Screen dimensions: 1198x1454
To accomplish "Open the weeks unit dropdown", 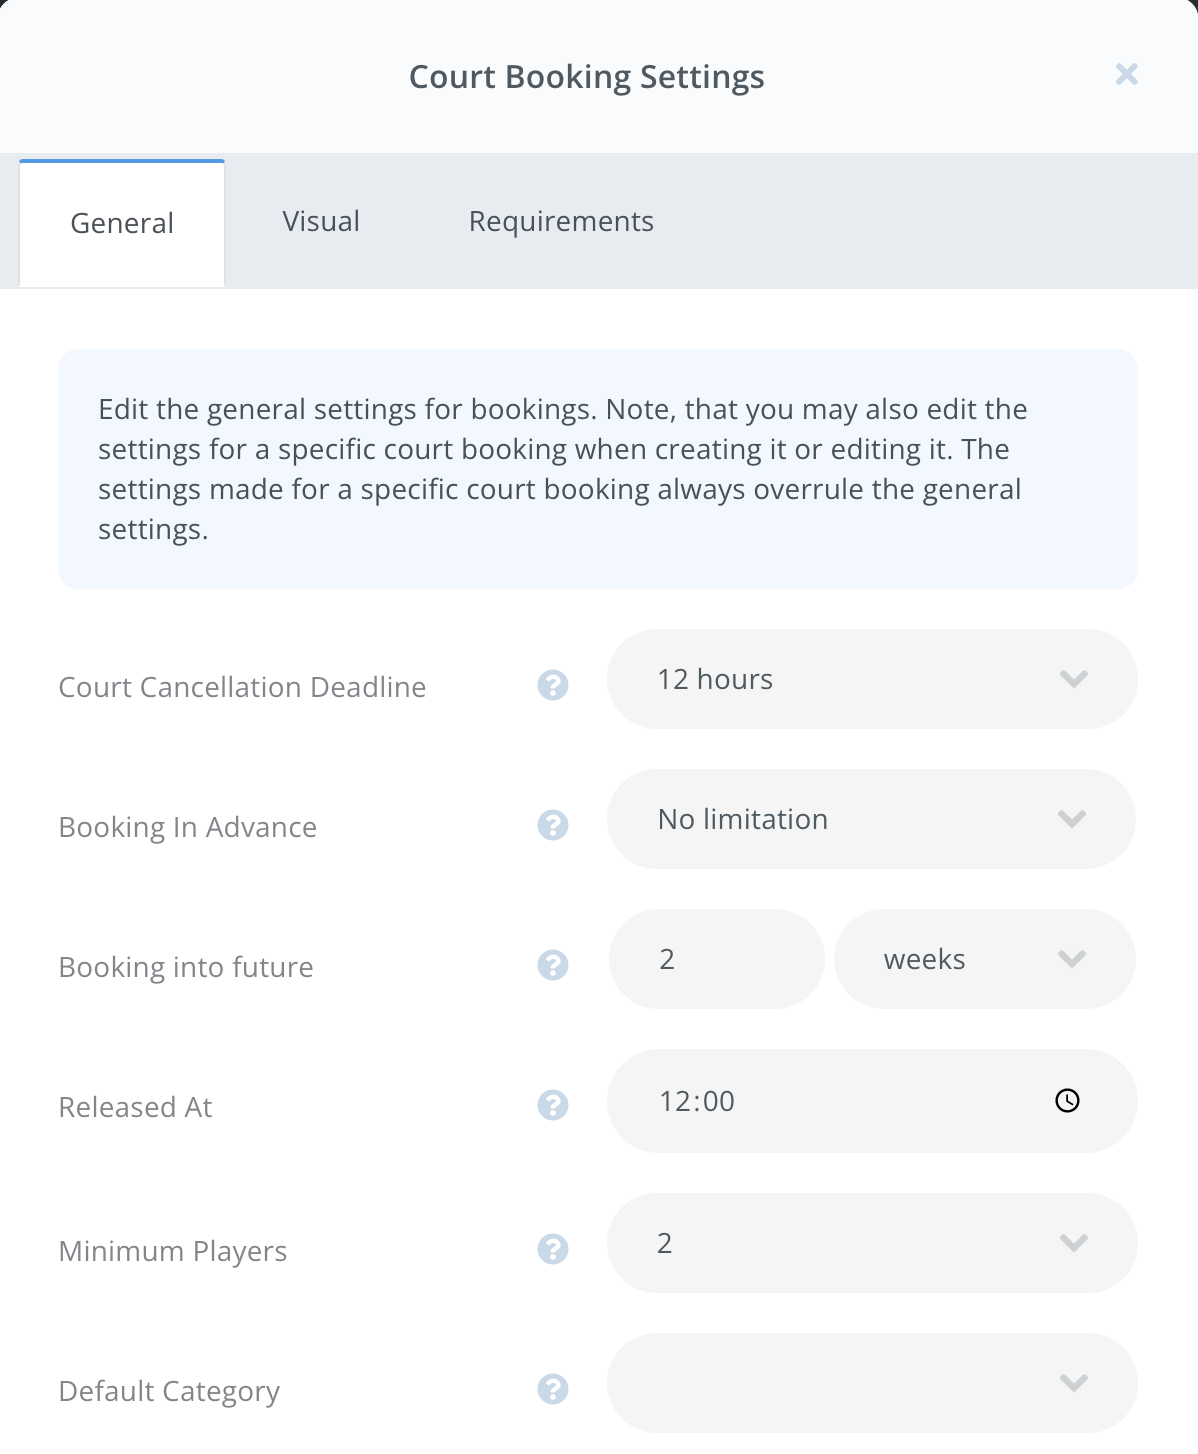I will pos(1071,959).
